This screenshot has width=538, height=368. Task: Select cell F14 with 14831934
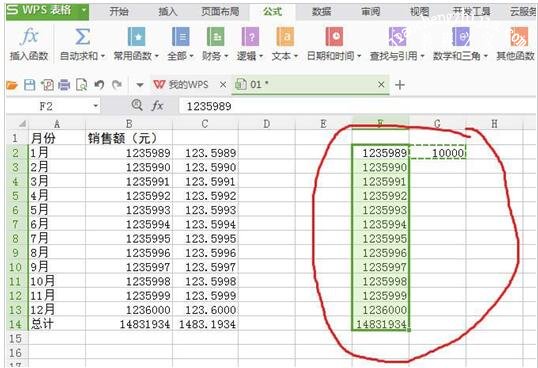381,324
